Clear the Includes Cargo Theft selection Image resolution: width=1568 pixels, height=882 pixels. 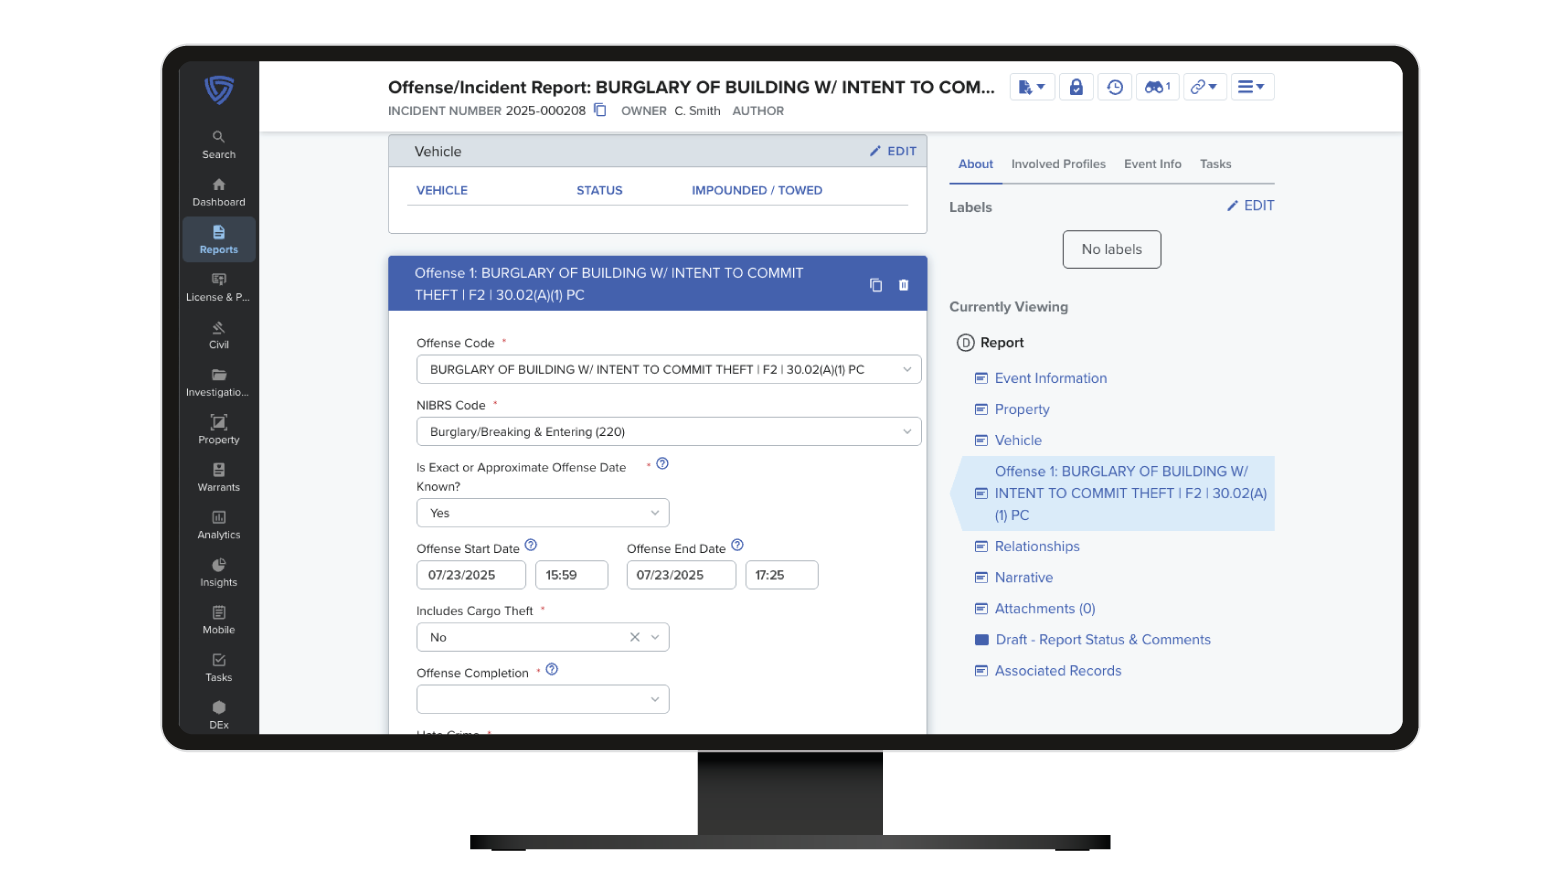tap(634, 637)
